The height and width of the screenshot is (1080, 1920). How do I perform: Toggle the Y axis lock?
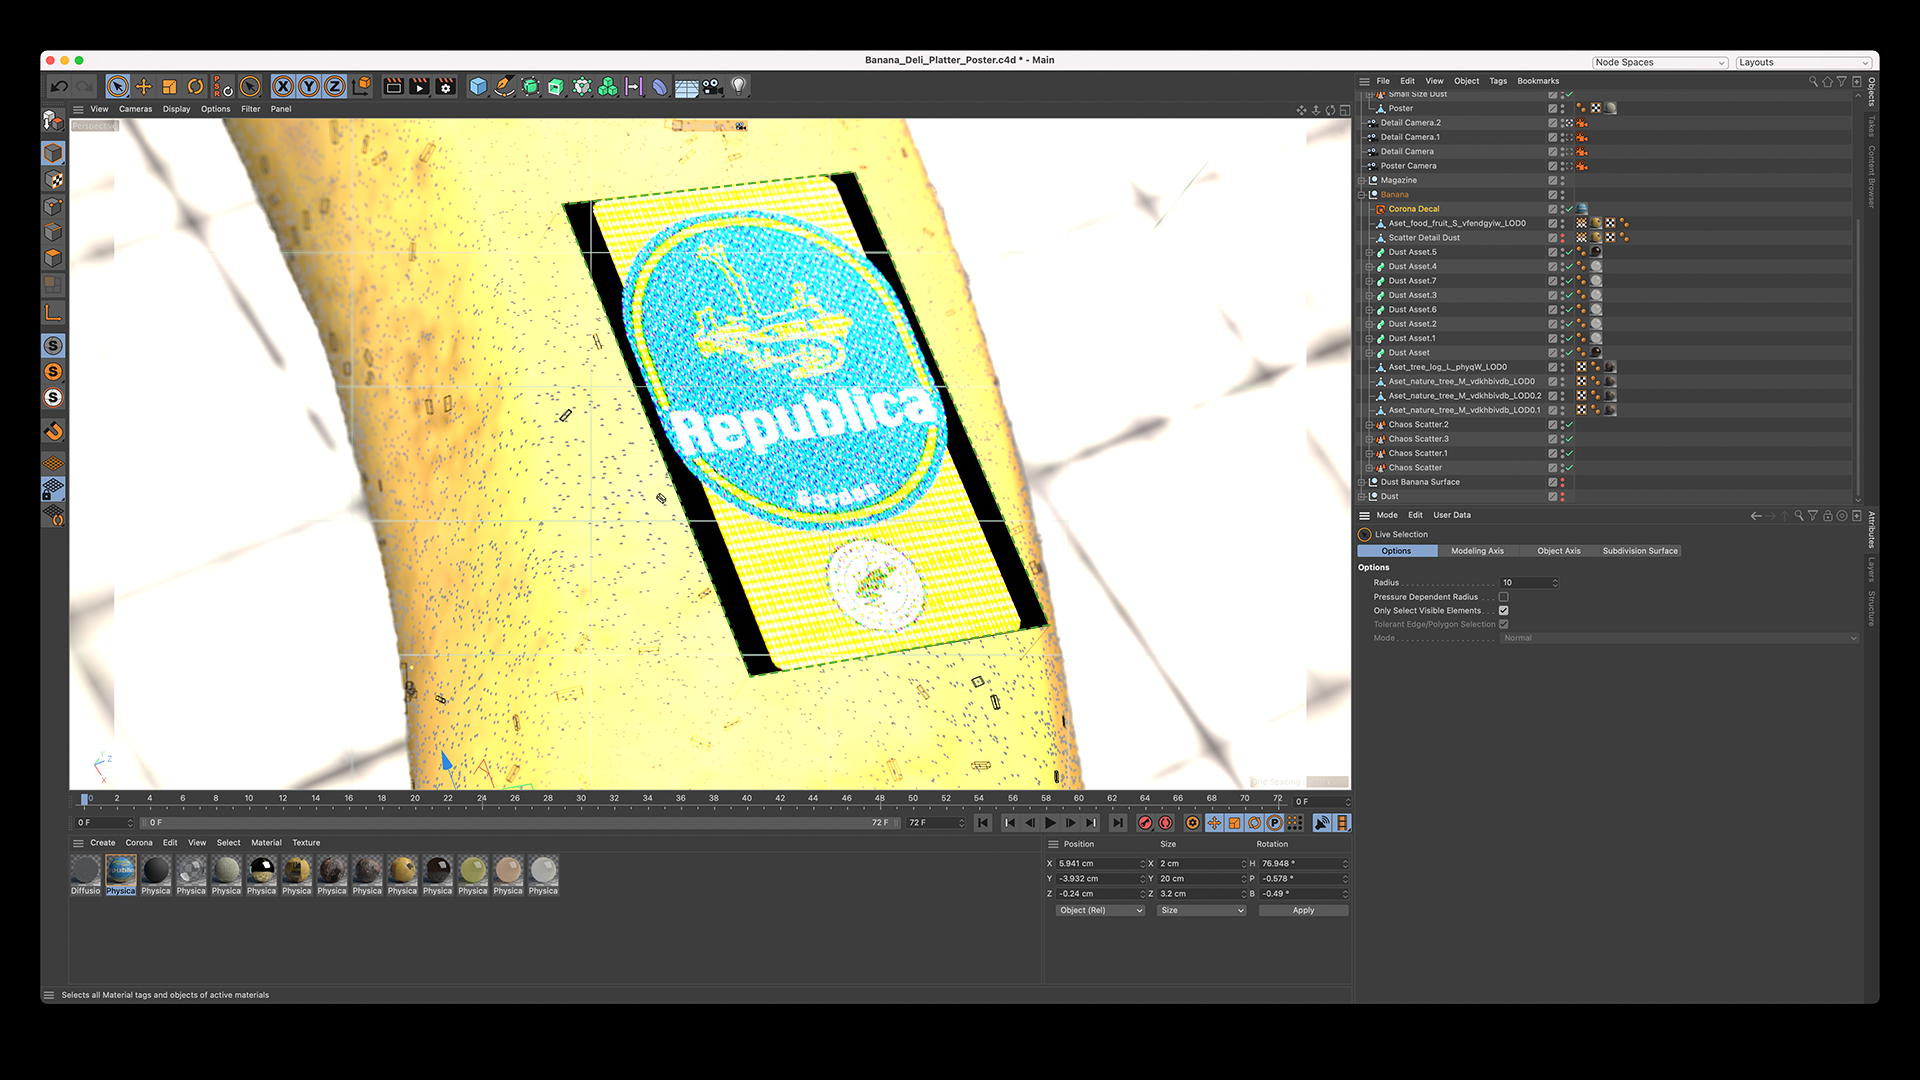coord(309,87)
